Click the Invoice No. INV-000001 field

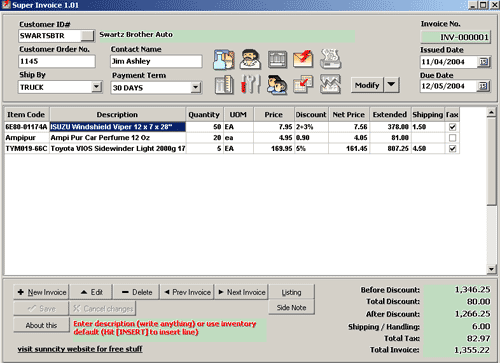[456, 37]
